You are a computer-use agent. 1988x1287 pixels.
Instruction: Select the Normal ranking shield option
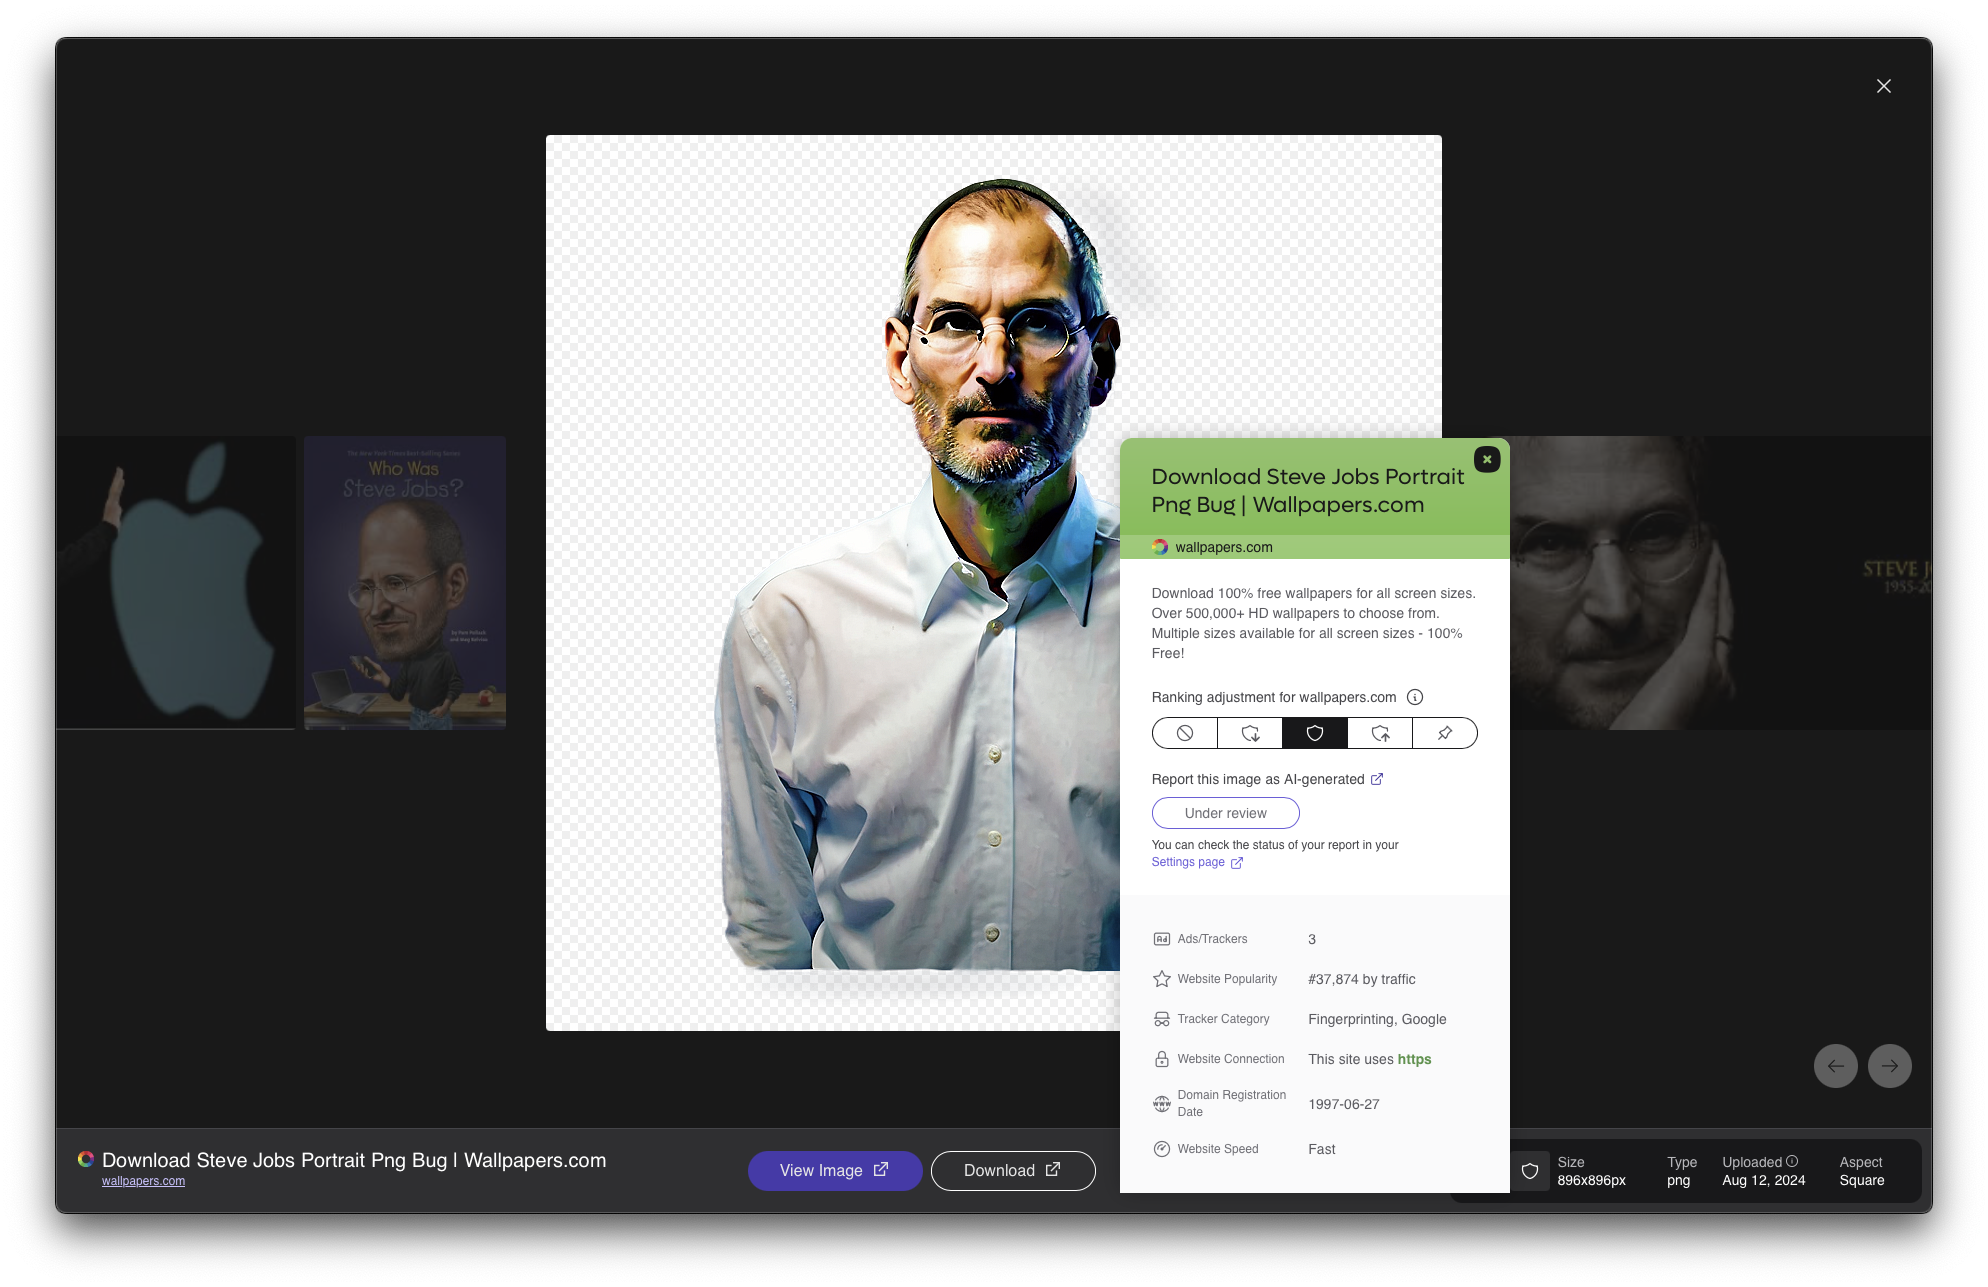1315,733
